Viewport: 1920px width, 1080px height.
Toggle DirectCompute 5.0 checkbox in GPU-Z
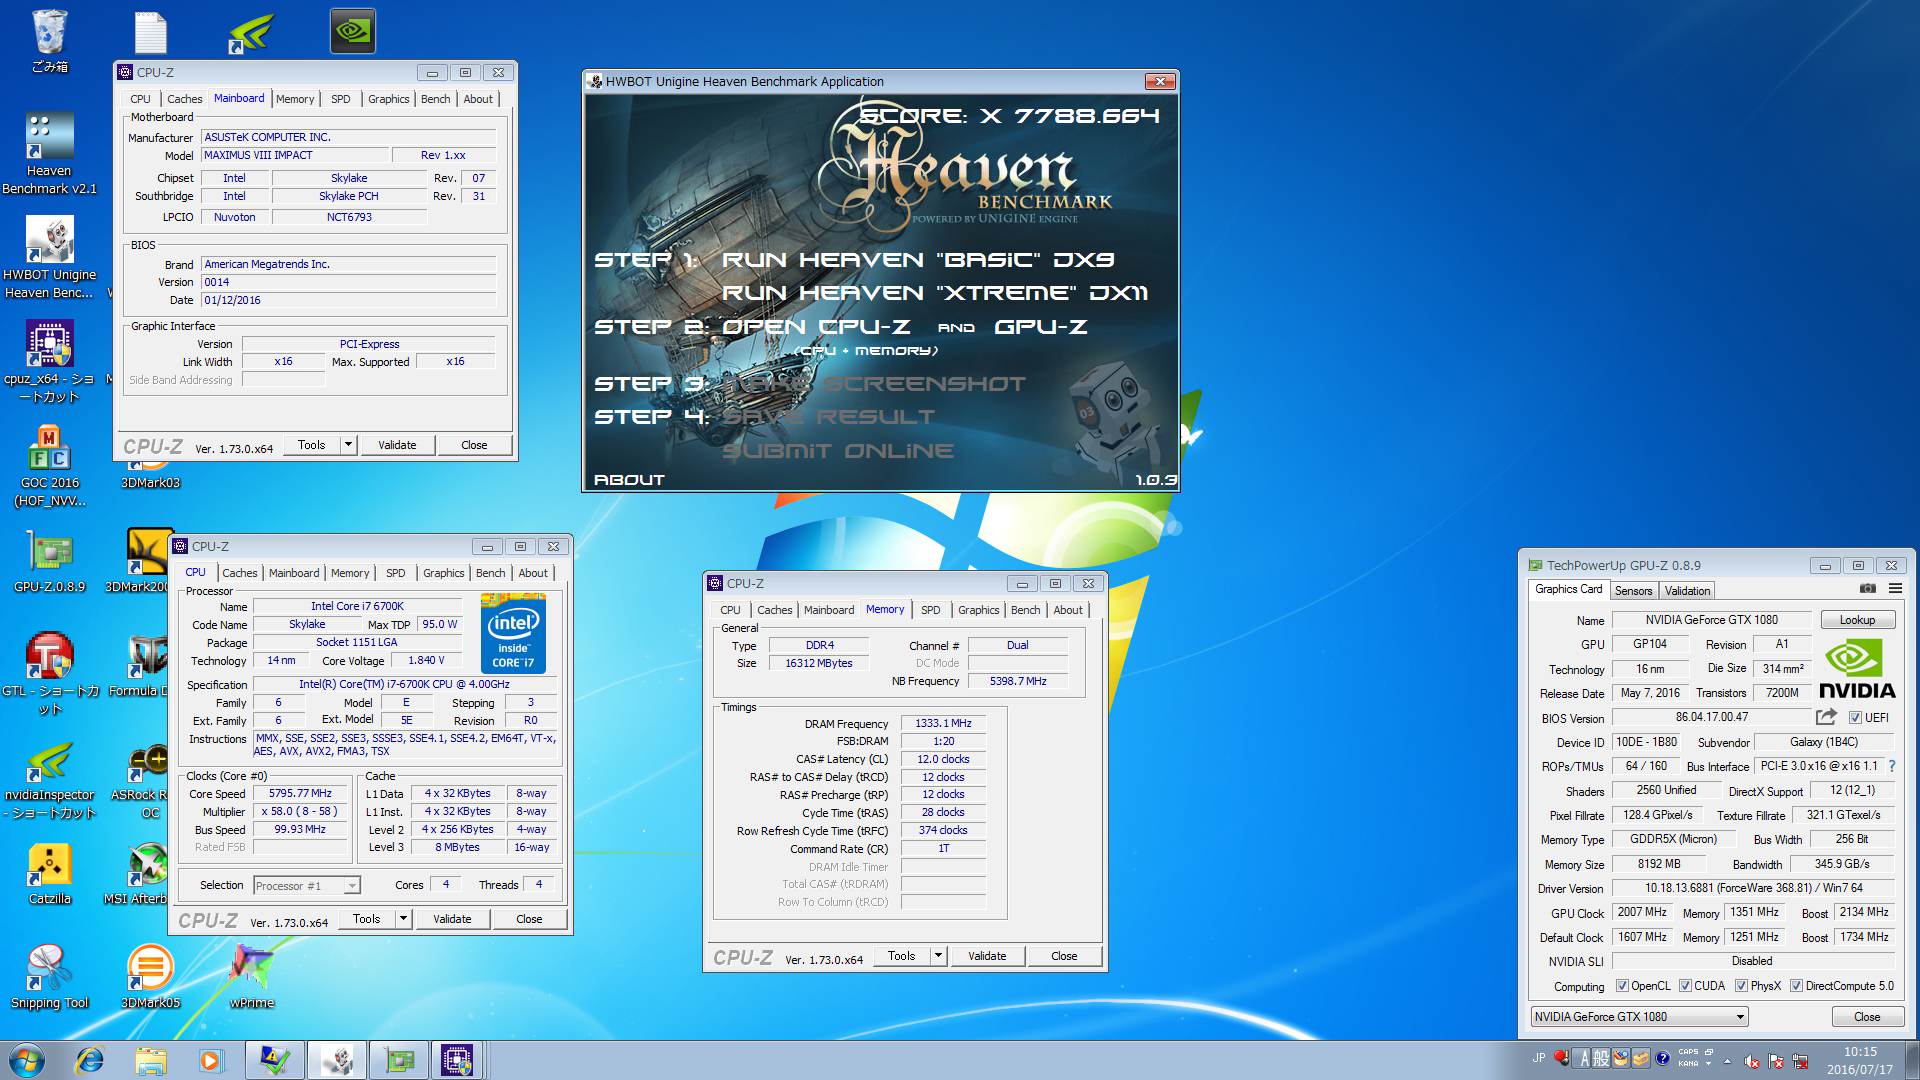pos(1796,986)
